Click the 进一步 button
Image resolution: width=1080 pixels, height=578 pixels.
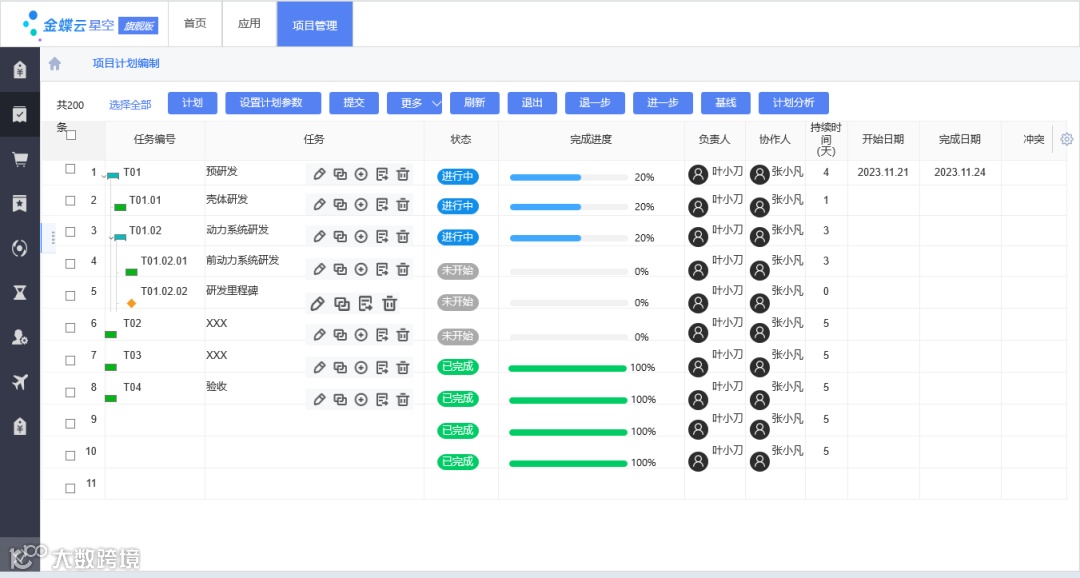663,103
